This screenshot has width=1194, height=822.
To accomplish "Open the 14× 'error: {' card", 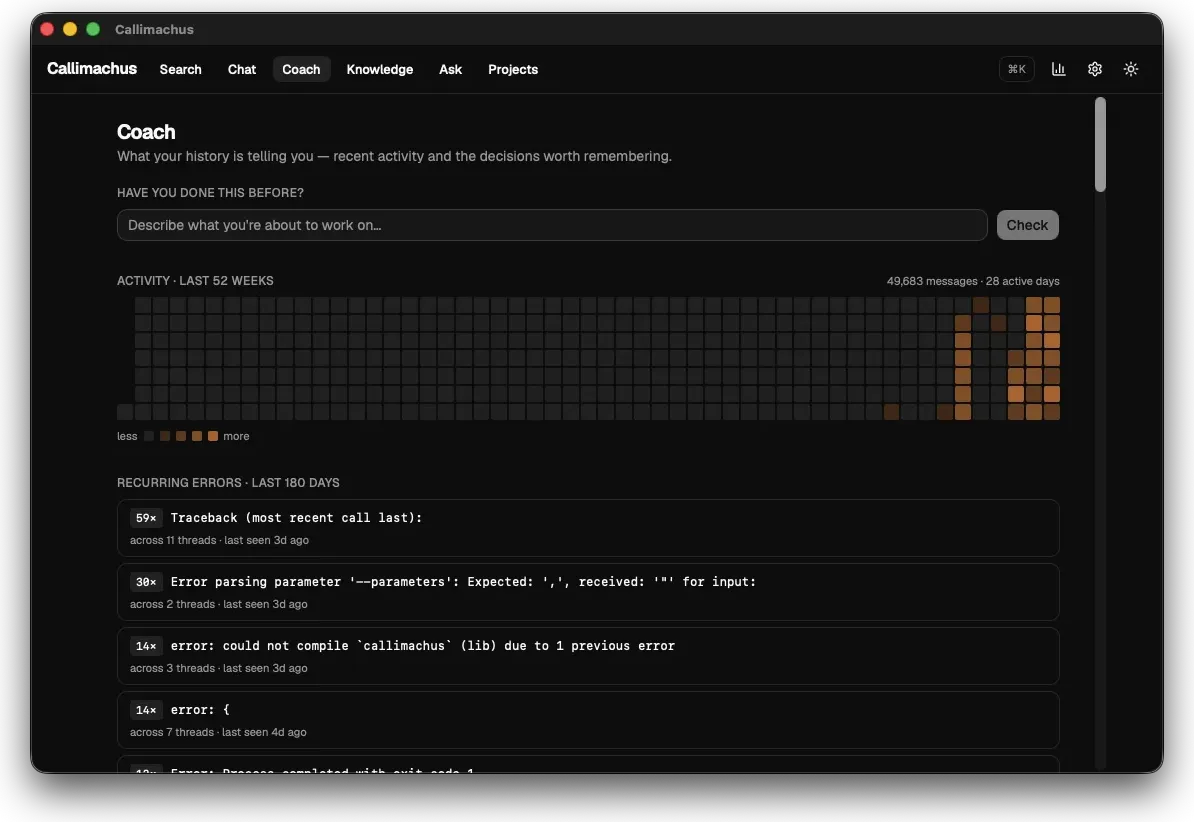I will coord(588,720).
